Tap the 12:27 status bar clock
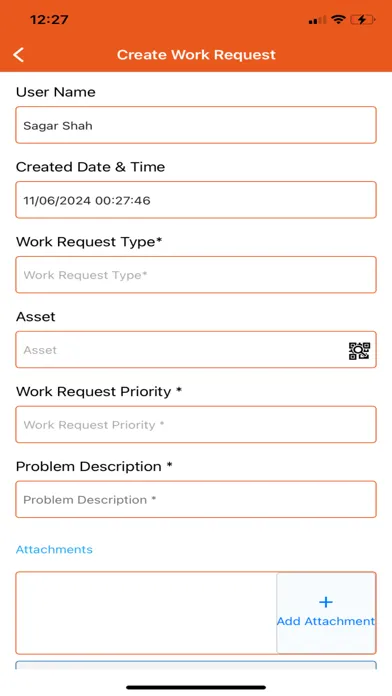392x696 pixels. tap(49, 20)
